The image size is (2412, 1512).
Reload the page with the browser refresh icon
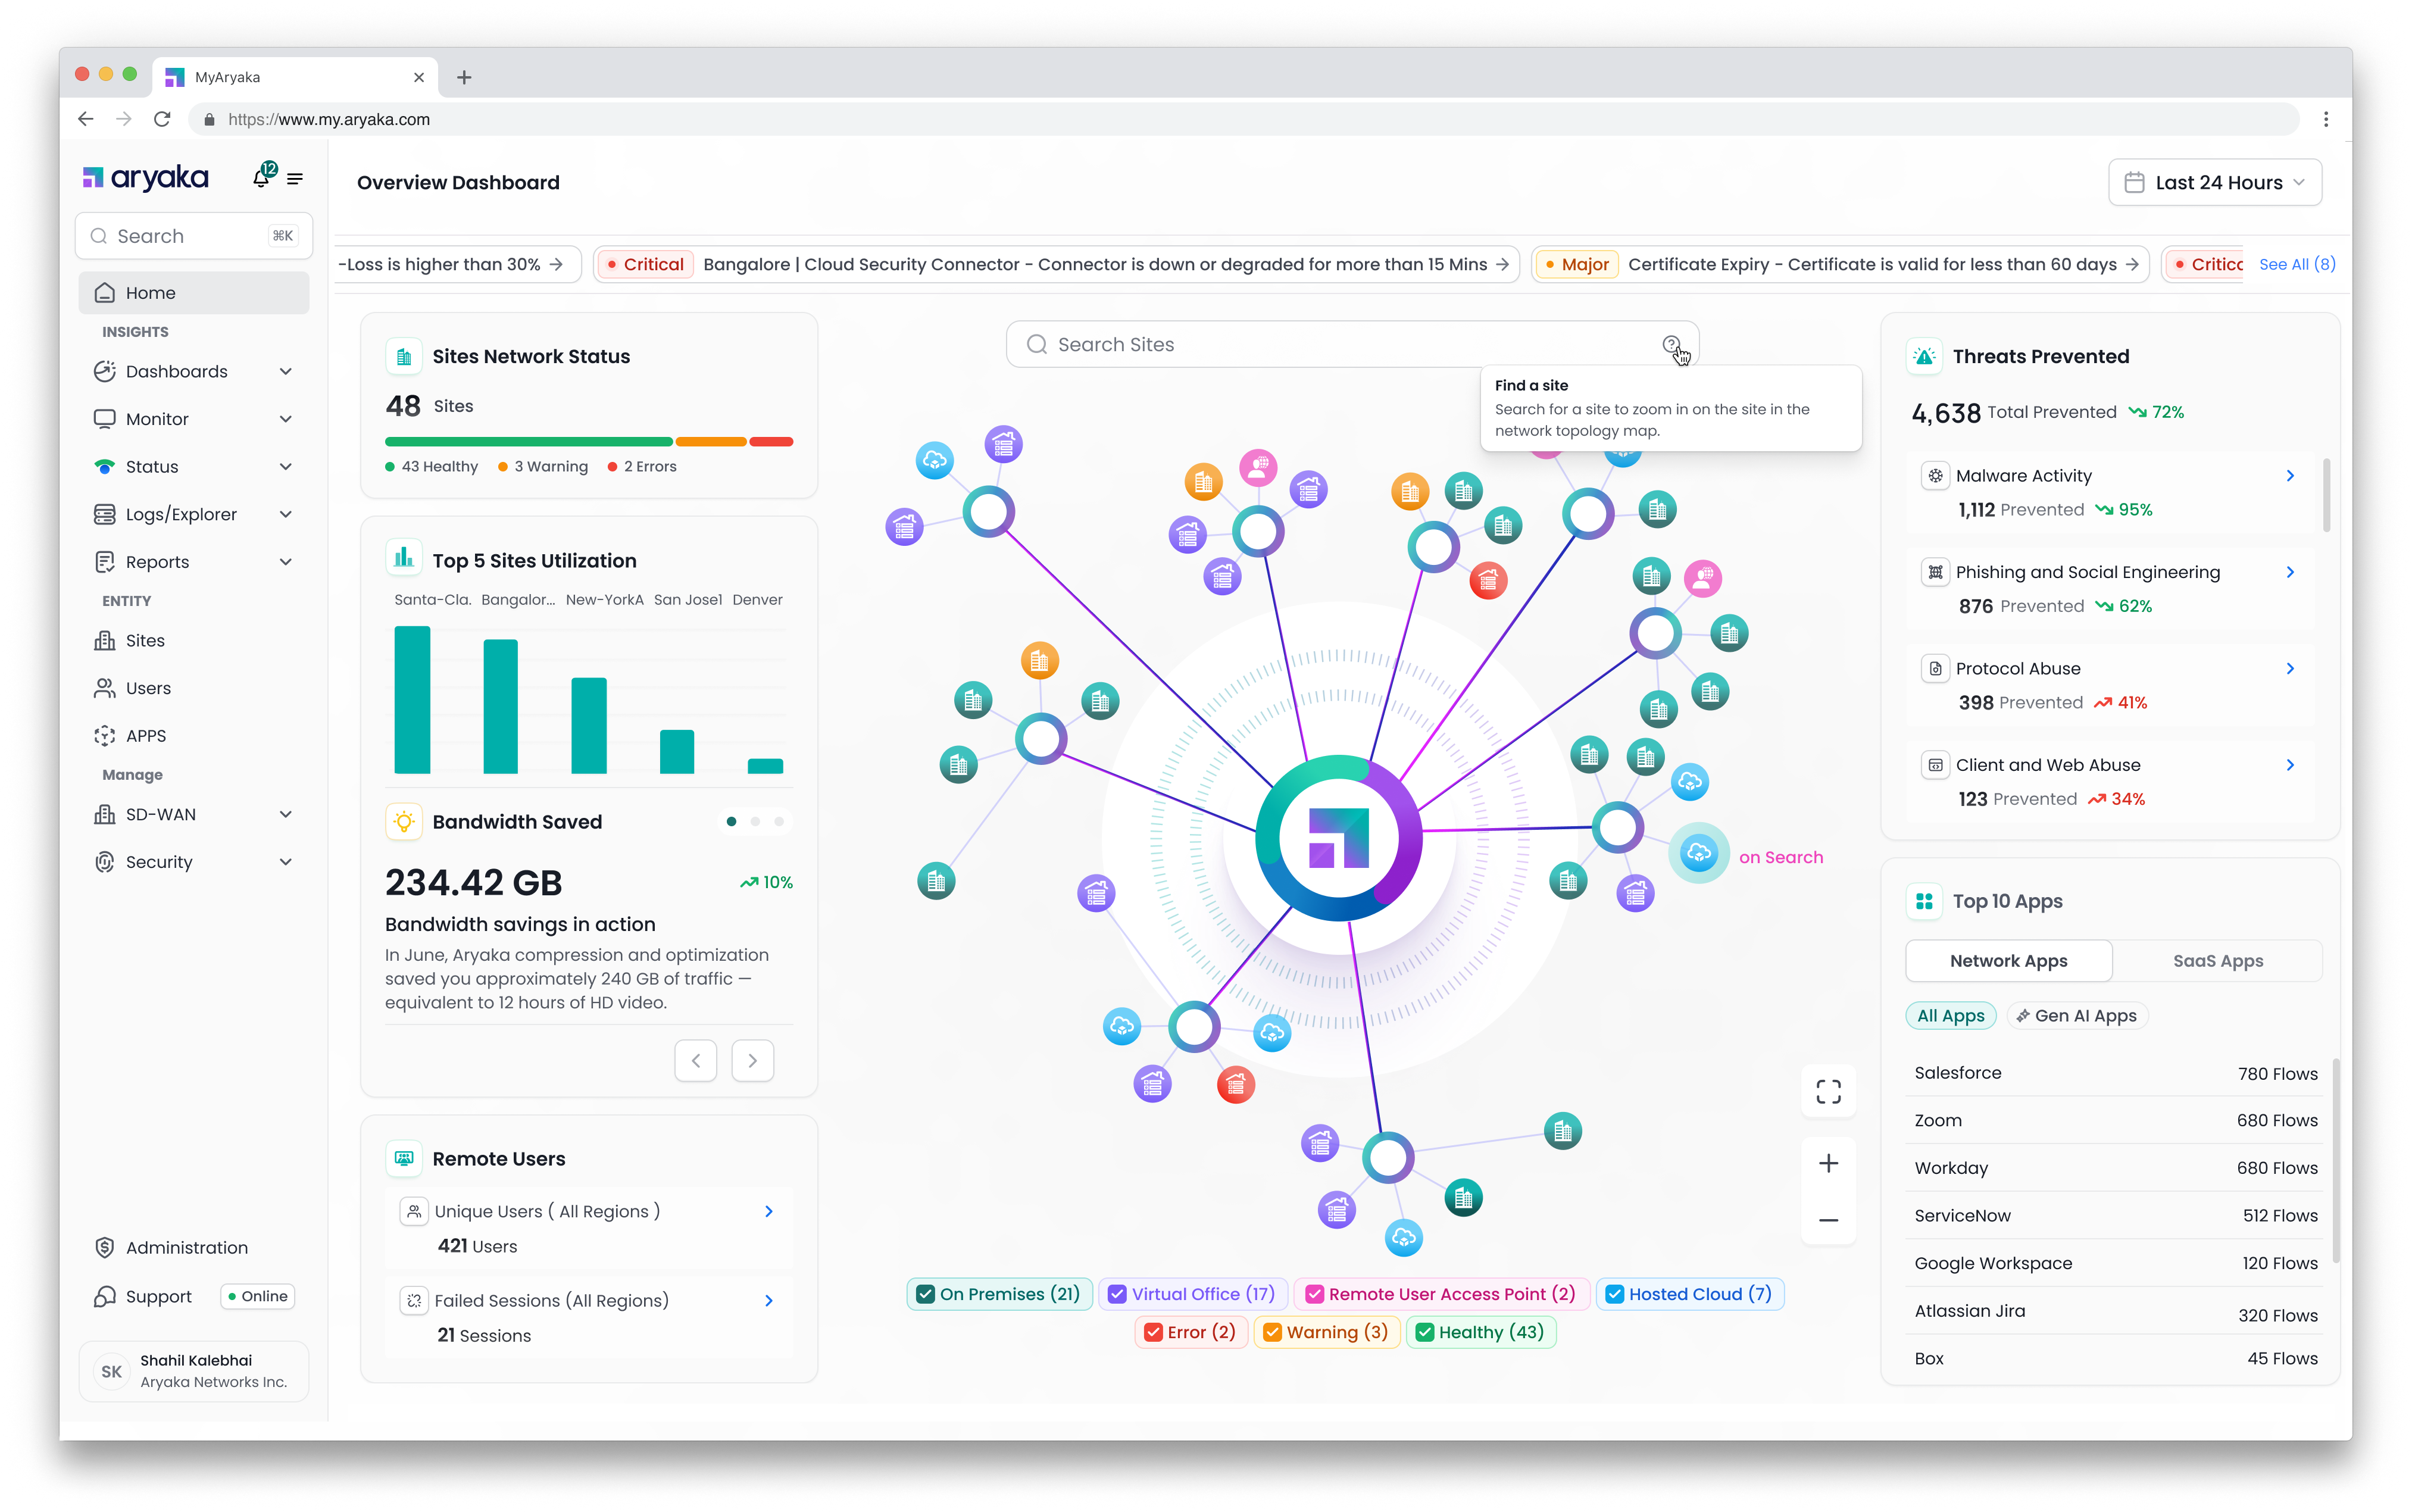[x=162, y=119]
